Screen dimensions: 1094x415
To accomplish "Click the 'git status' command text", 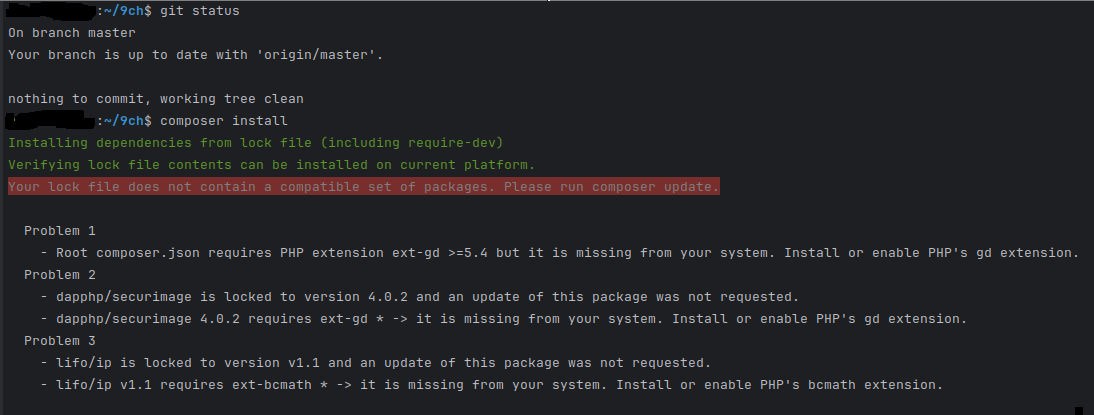I will pos(200,11).
